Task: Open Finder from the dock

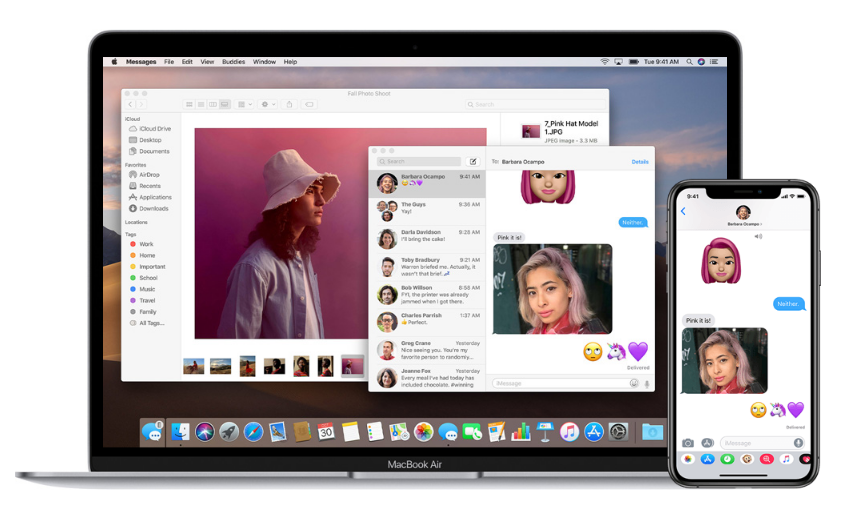Action: [180, 432]
